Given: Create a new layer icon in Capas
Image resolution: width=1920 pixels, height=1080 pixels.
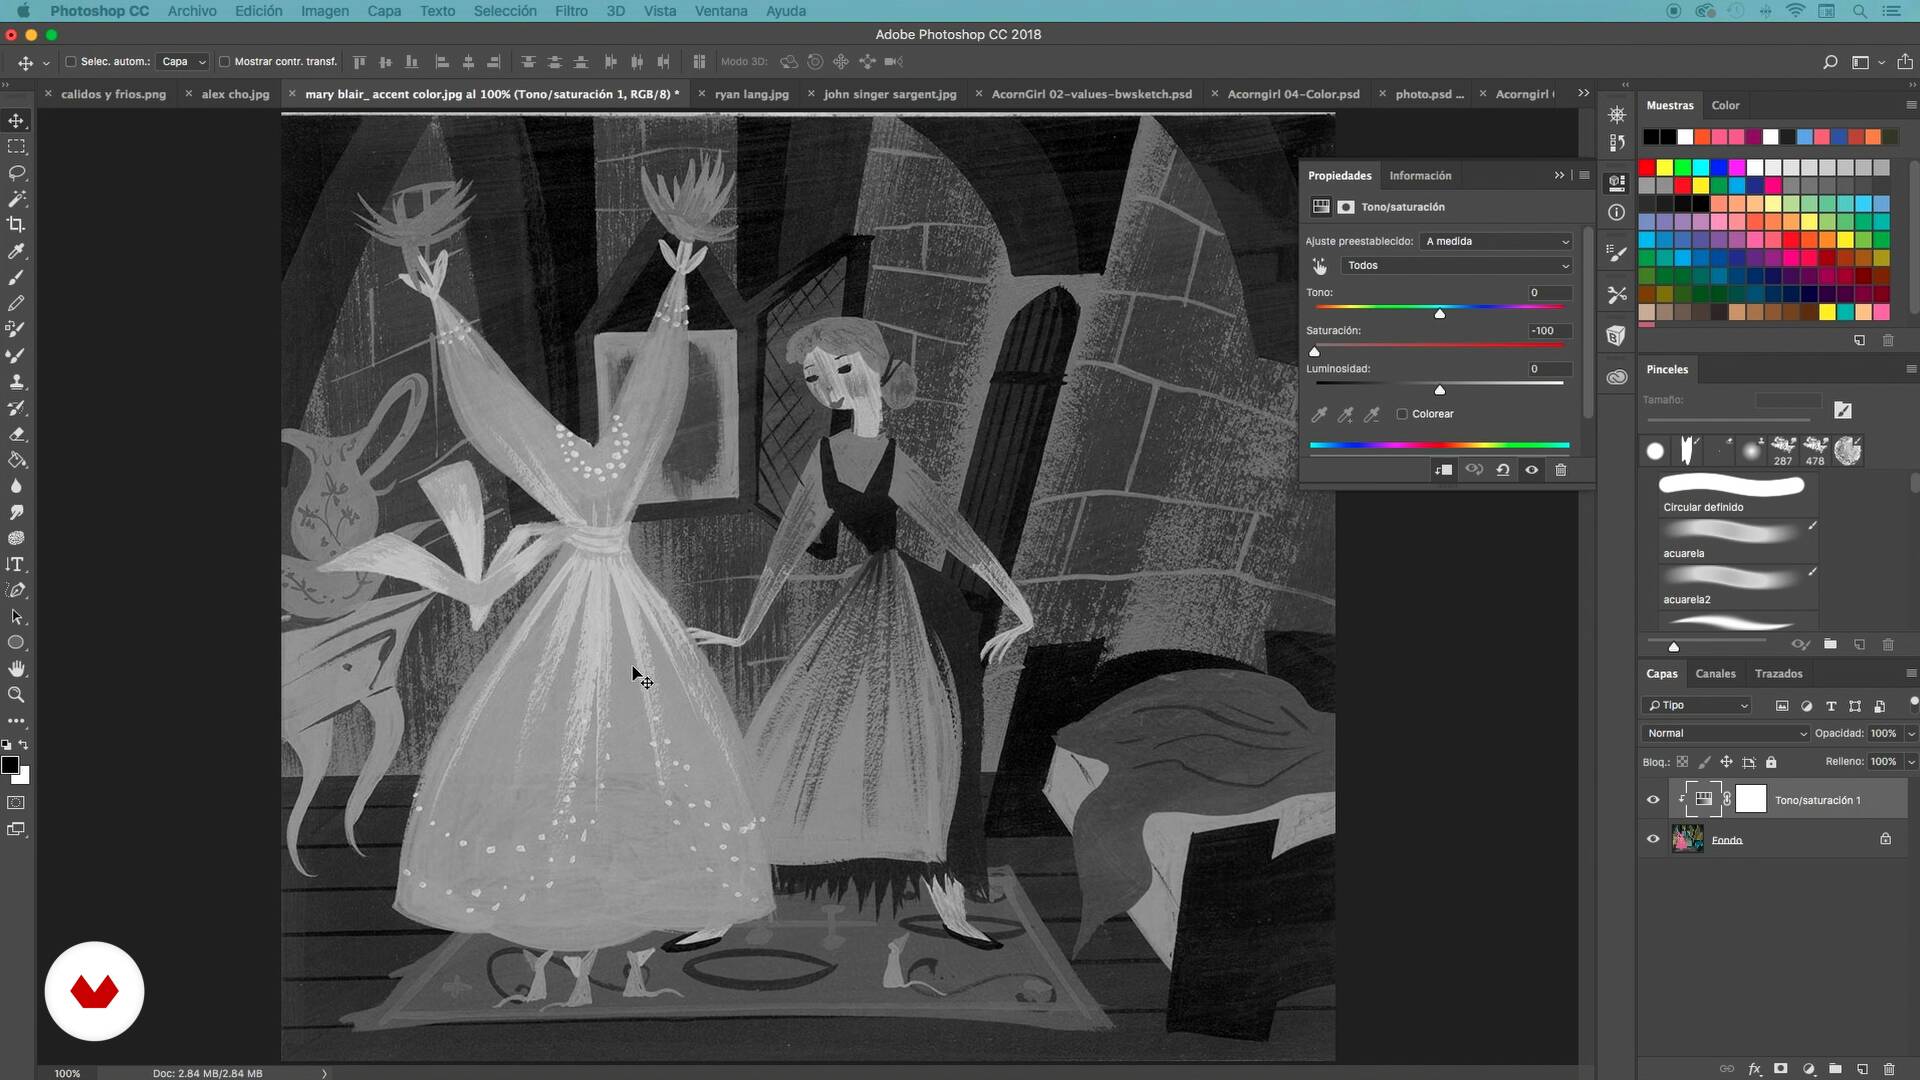Looking at the screenshot, I should 1862,1069.
